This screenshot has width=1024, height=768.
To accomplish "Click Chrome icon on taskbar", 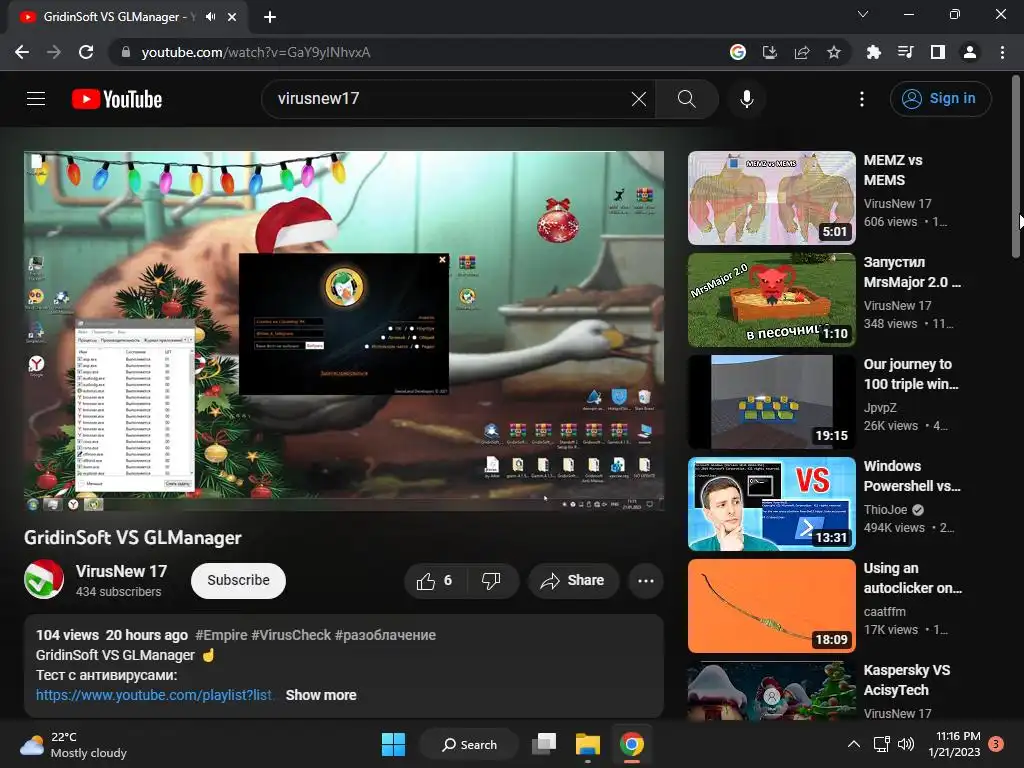I will (x=632, y=744).
